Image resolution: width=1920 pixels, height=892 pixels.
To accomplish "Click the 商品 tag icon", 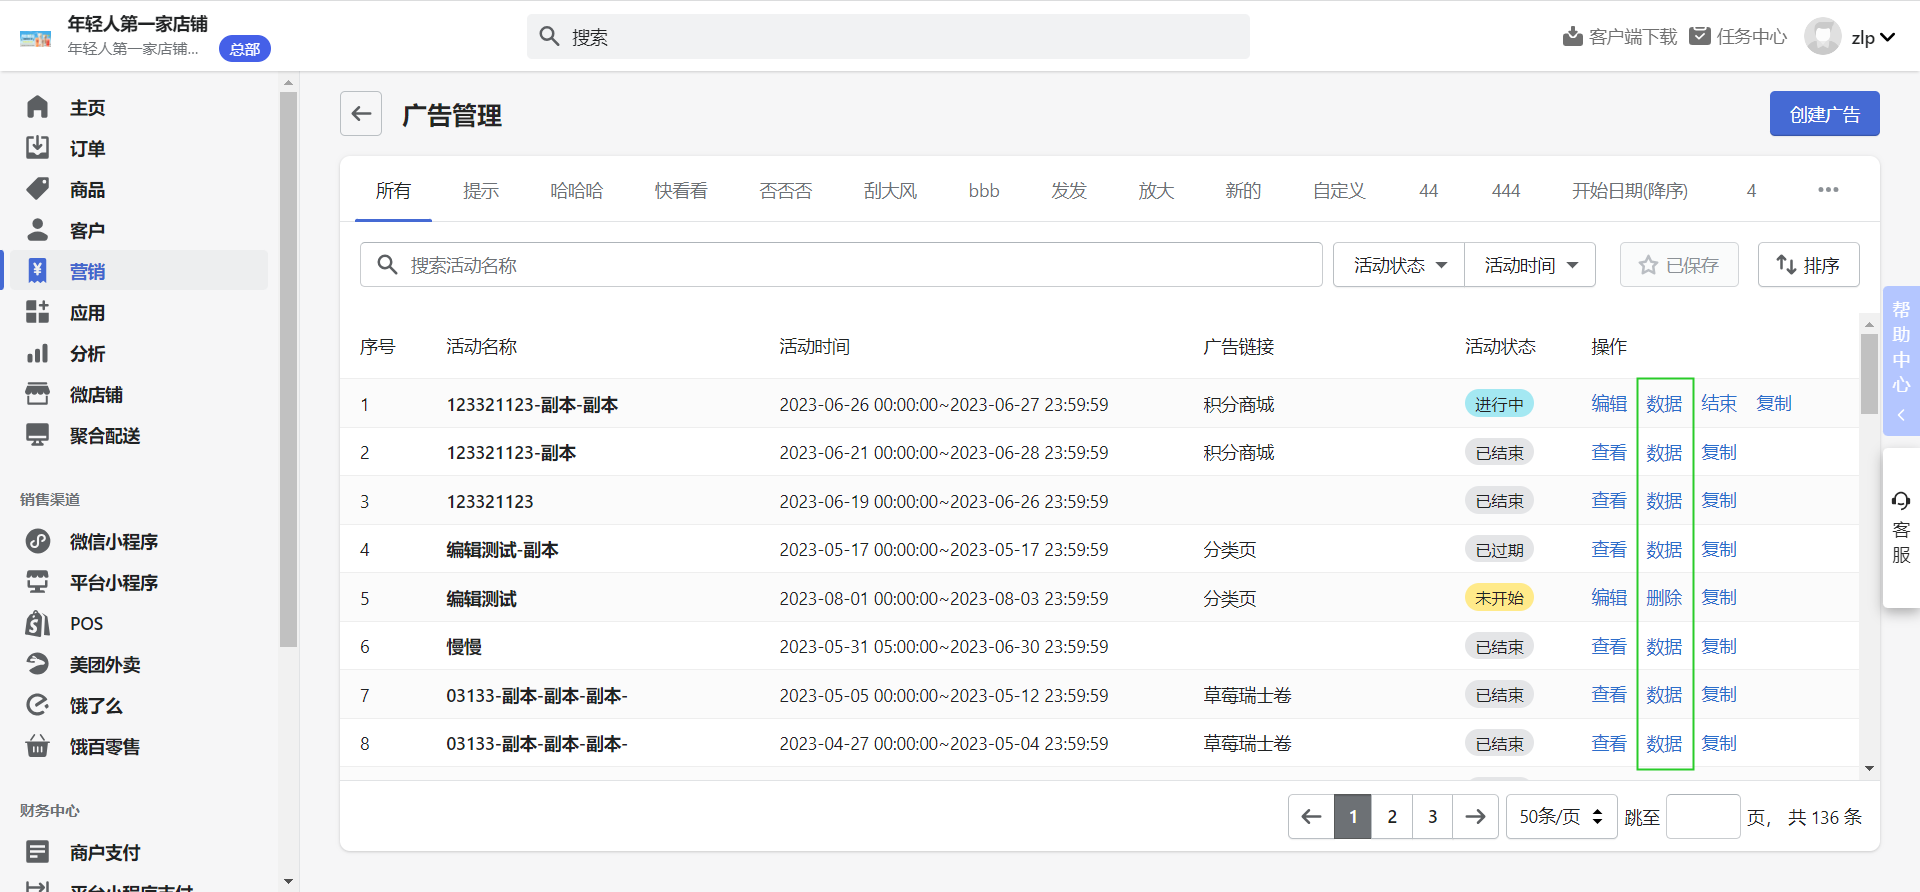I will (37, 189).
